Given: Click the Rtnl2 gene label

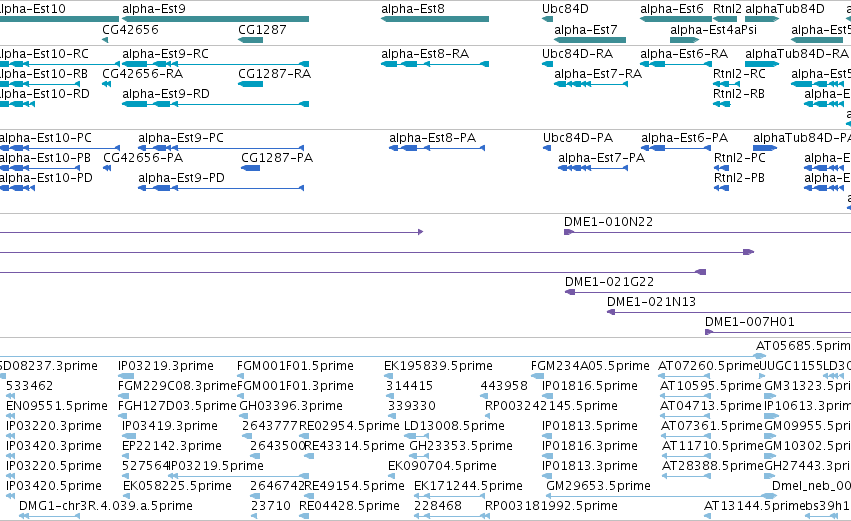Looking at the screenshot, I should tap(727, 9).
